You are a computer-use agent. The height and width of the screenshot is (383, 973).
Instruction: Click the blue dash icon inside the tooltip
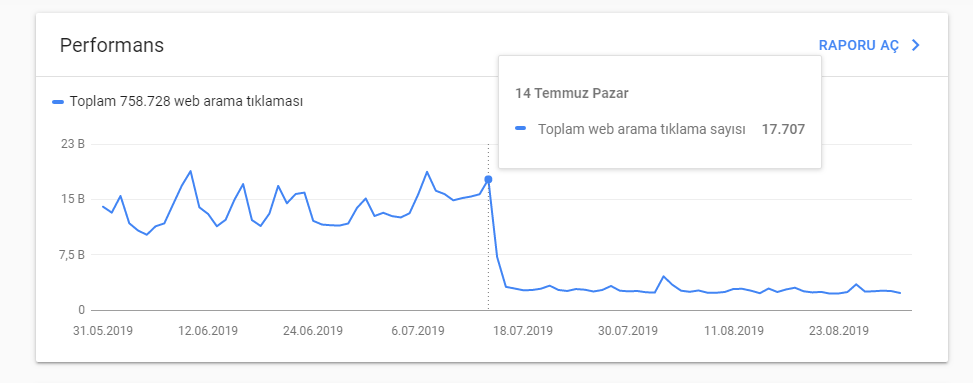[x=521, y=128]
